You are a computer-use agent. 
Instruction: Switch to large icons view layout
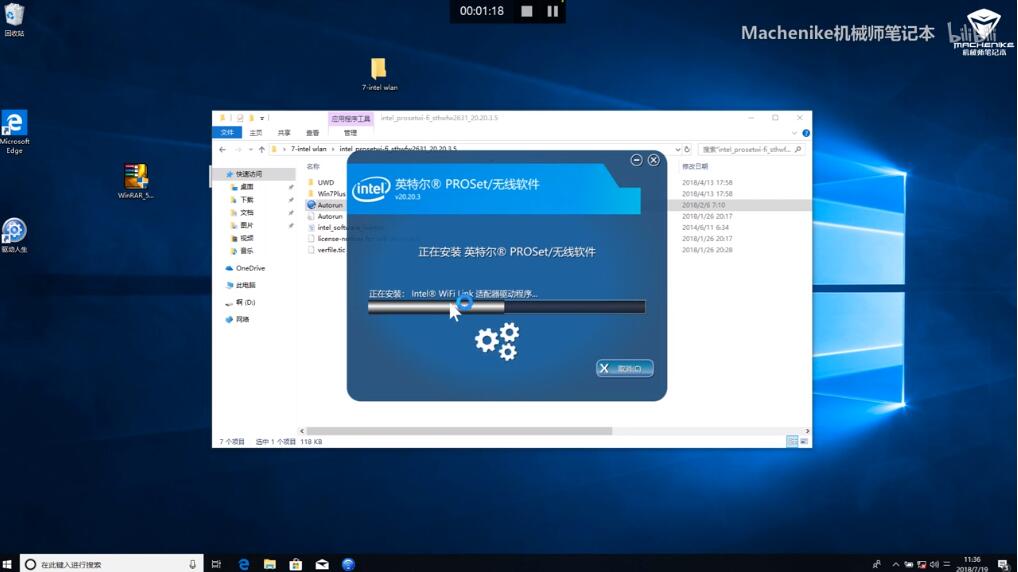pos(804,441)
